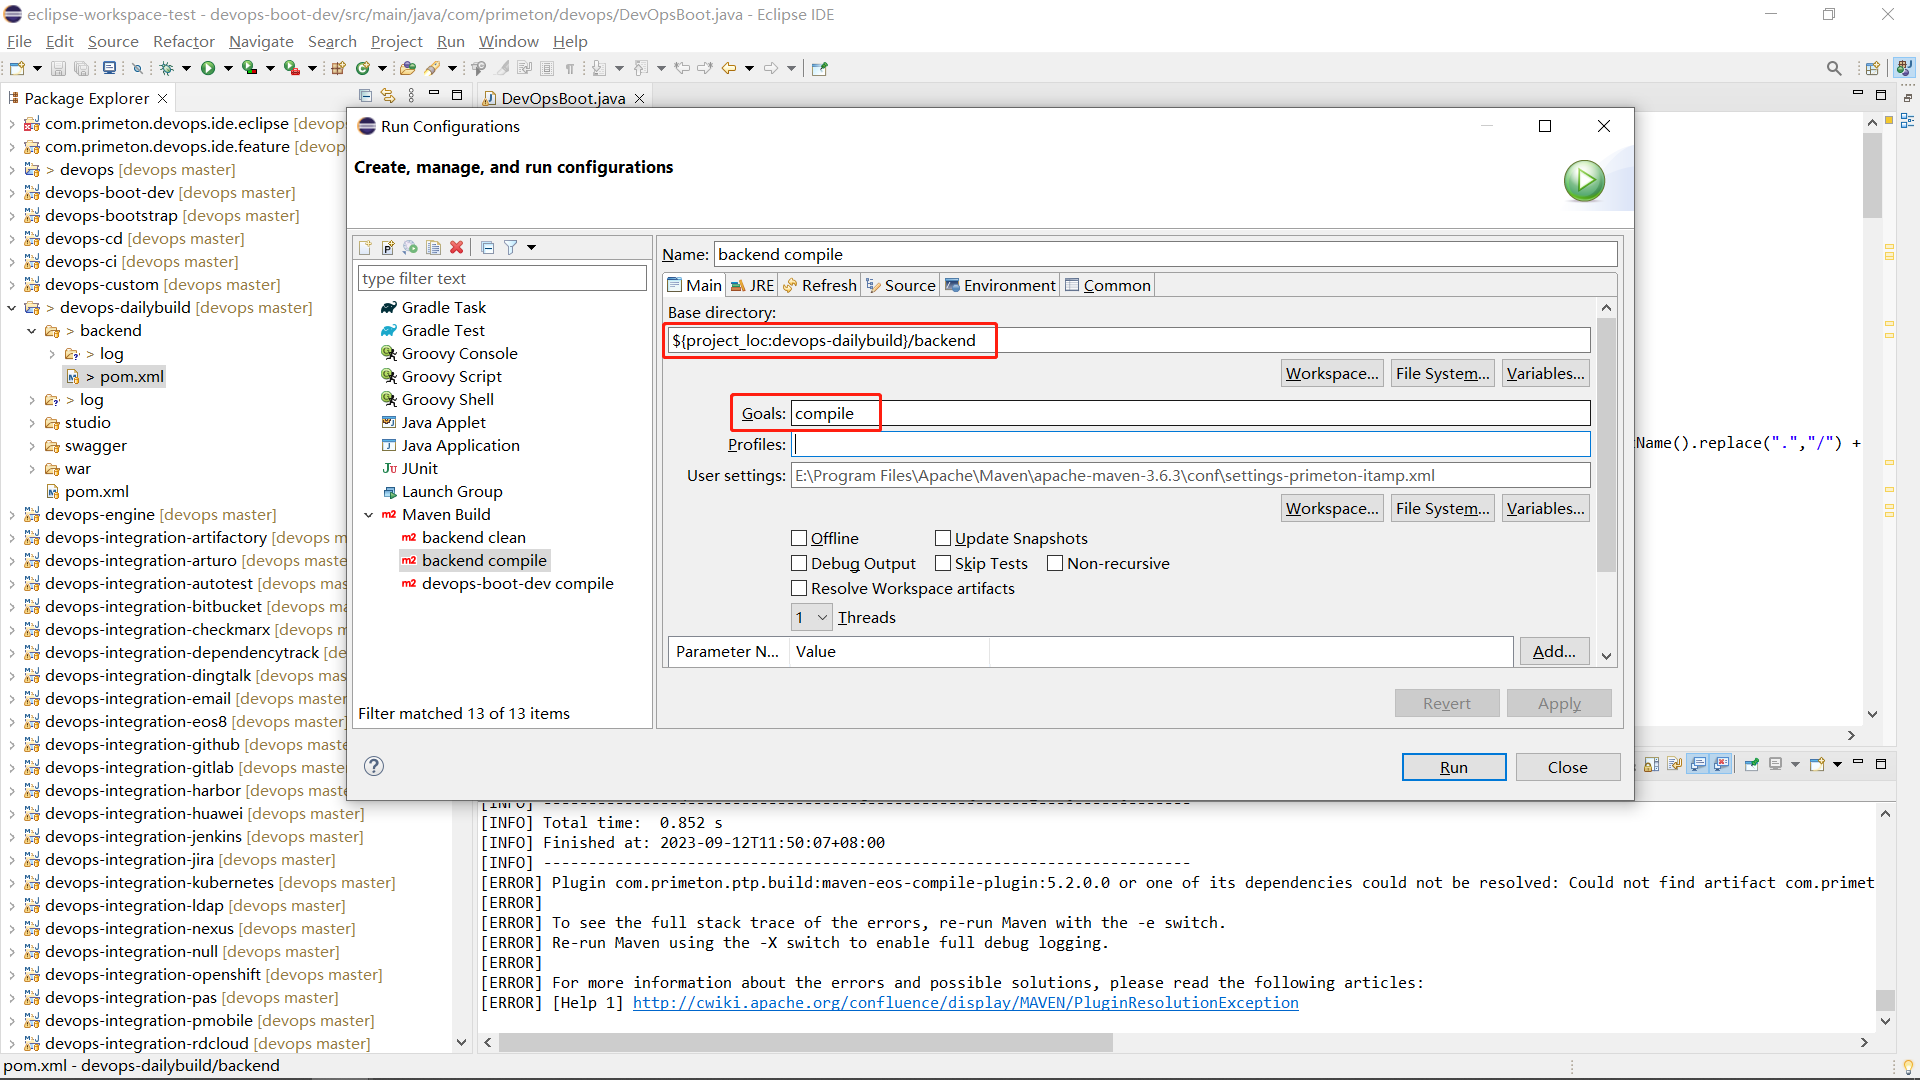Click the help question mark icon

(x=374, y=766)
